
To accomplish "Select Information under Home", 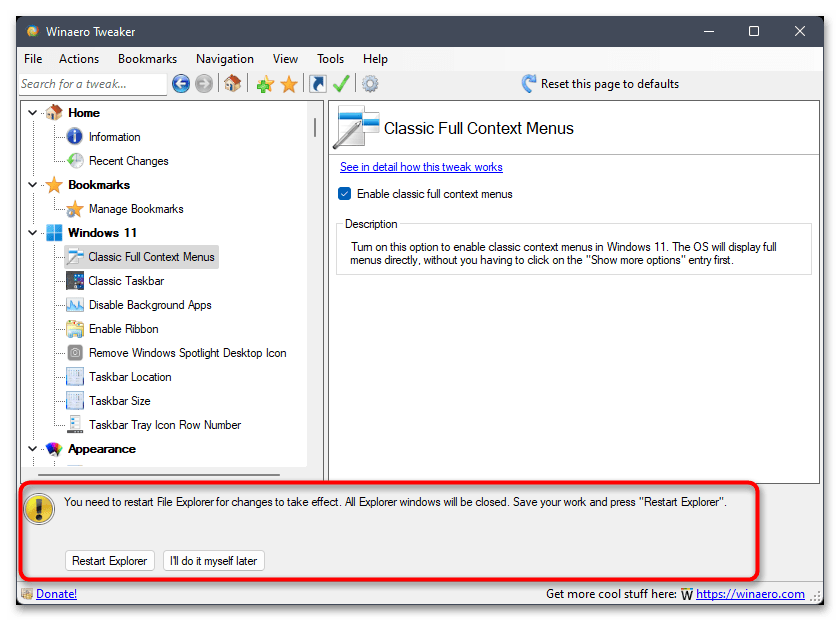I will pos(115,137).
